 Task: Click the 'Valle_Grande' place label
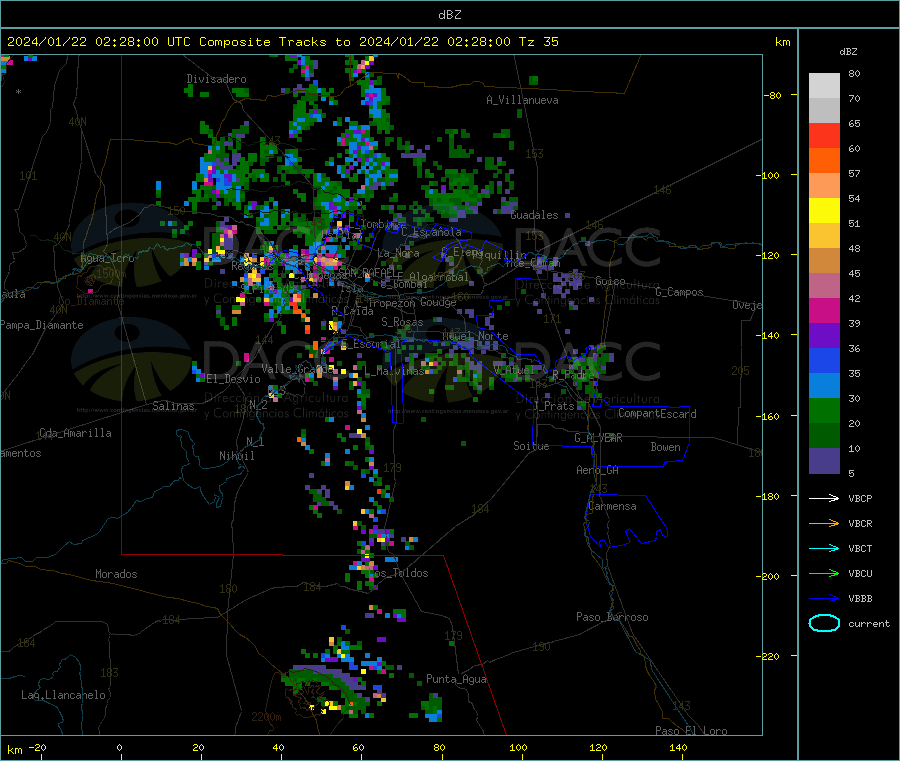pyautogui.click(x=298, y=368)
